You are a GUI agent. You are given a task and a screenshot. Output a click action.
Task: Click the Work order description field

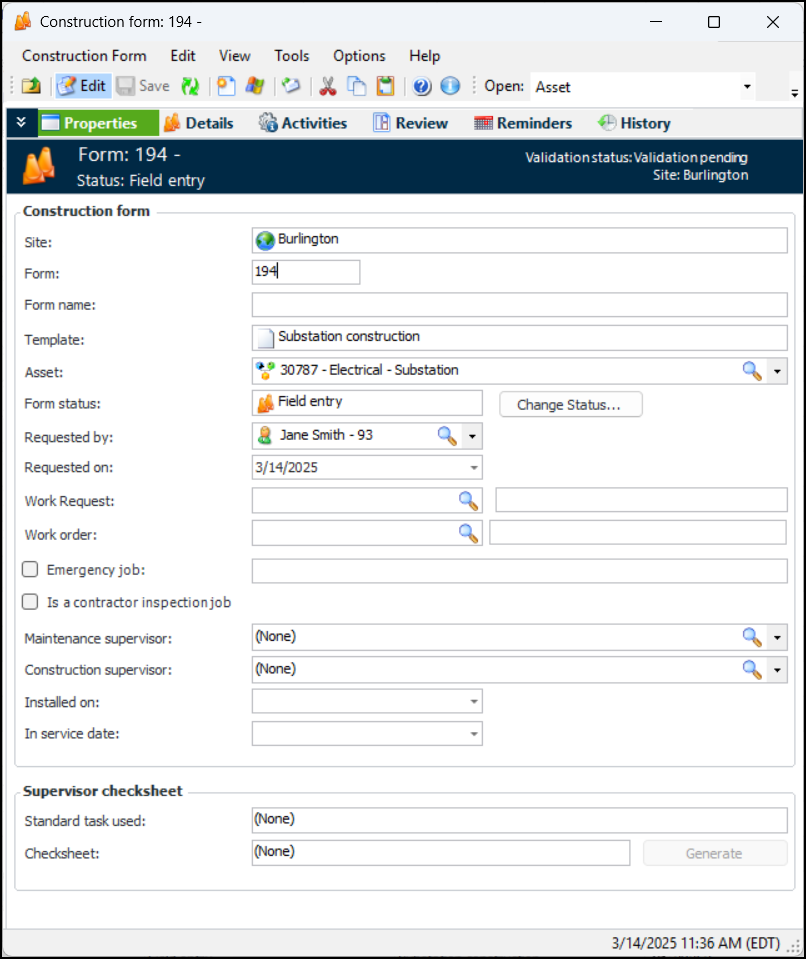click(638, 533)
